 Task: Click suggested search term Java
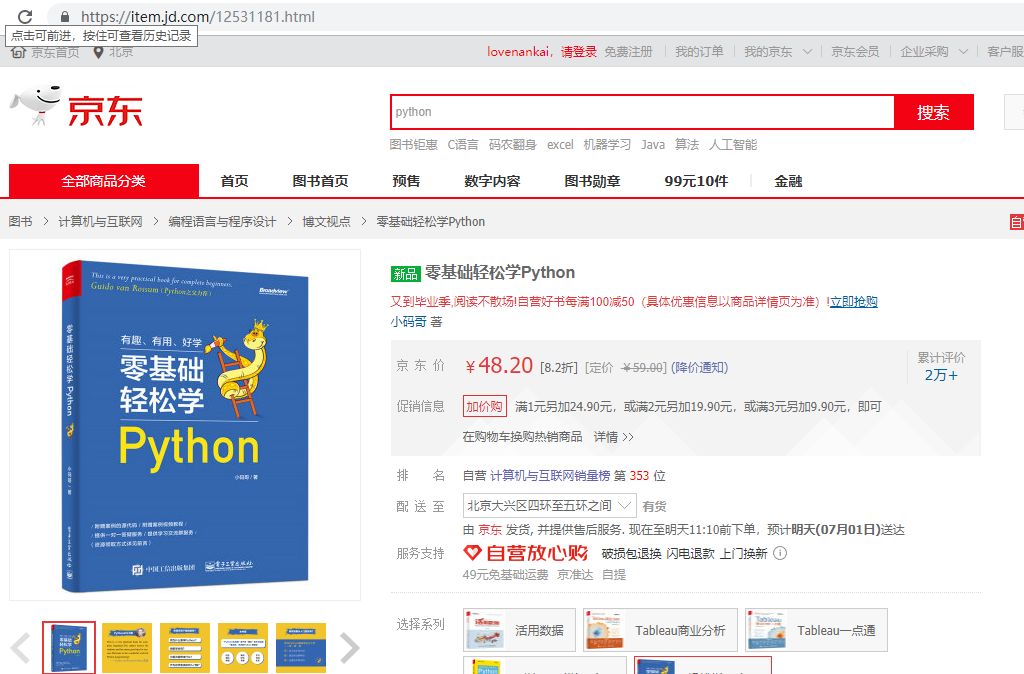tap(653, 144)
